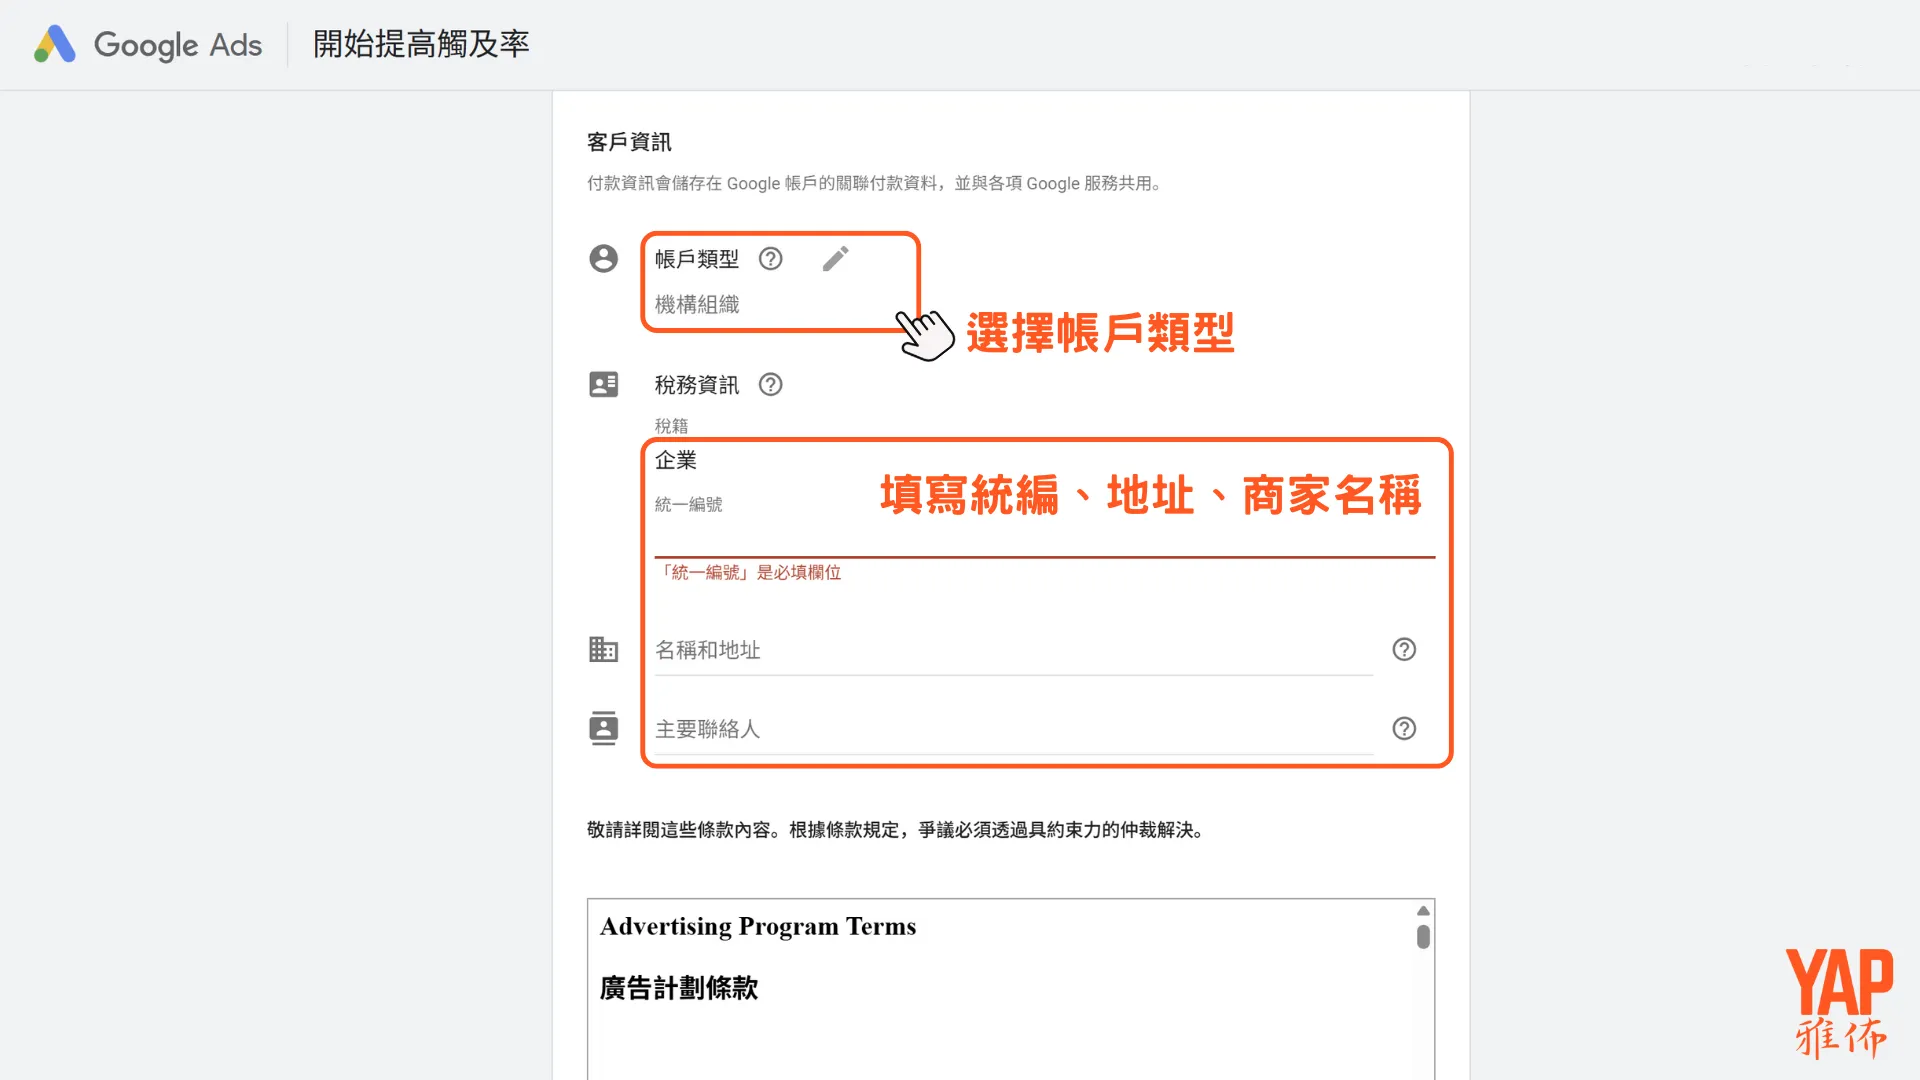Viewport: 1920px width, 1080px height.
Task: Click the scrollbar thumb of Advertising Program Terms
Action: point(1422,938)
